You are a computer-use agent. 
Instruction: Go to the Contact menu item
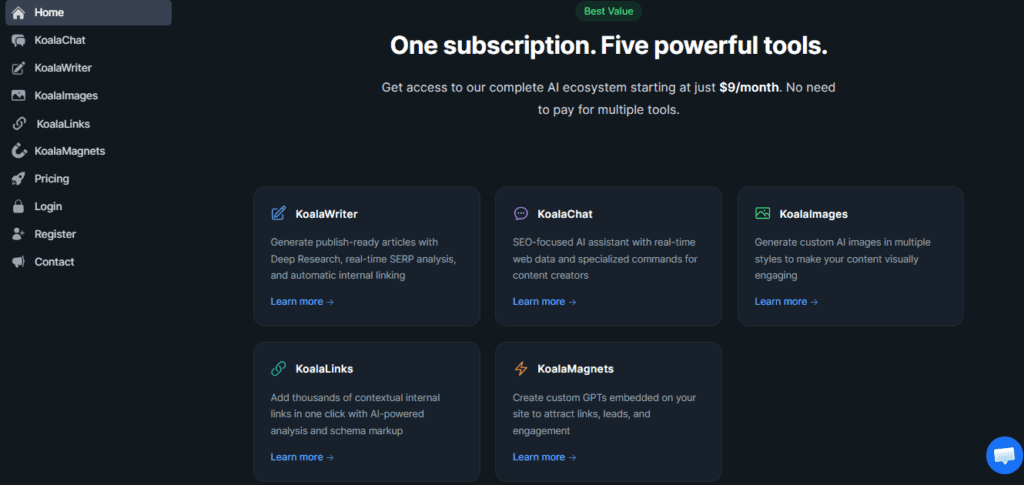[x=54, y=262]
